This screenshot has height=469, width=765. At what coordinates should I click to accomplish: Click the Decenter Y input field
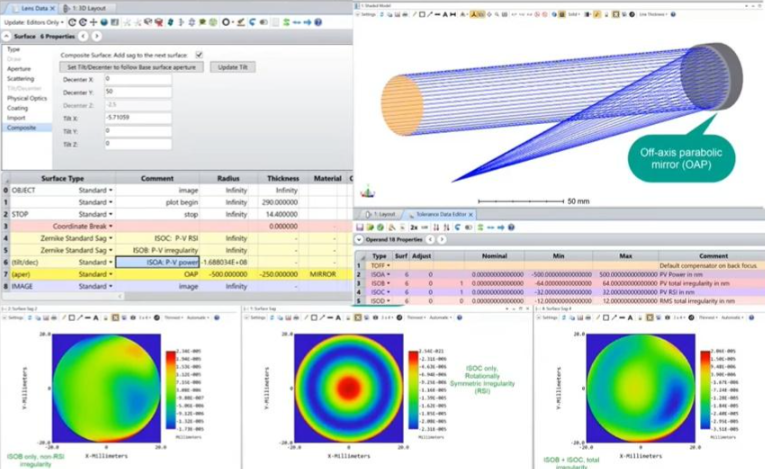point(135,91)
